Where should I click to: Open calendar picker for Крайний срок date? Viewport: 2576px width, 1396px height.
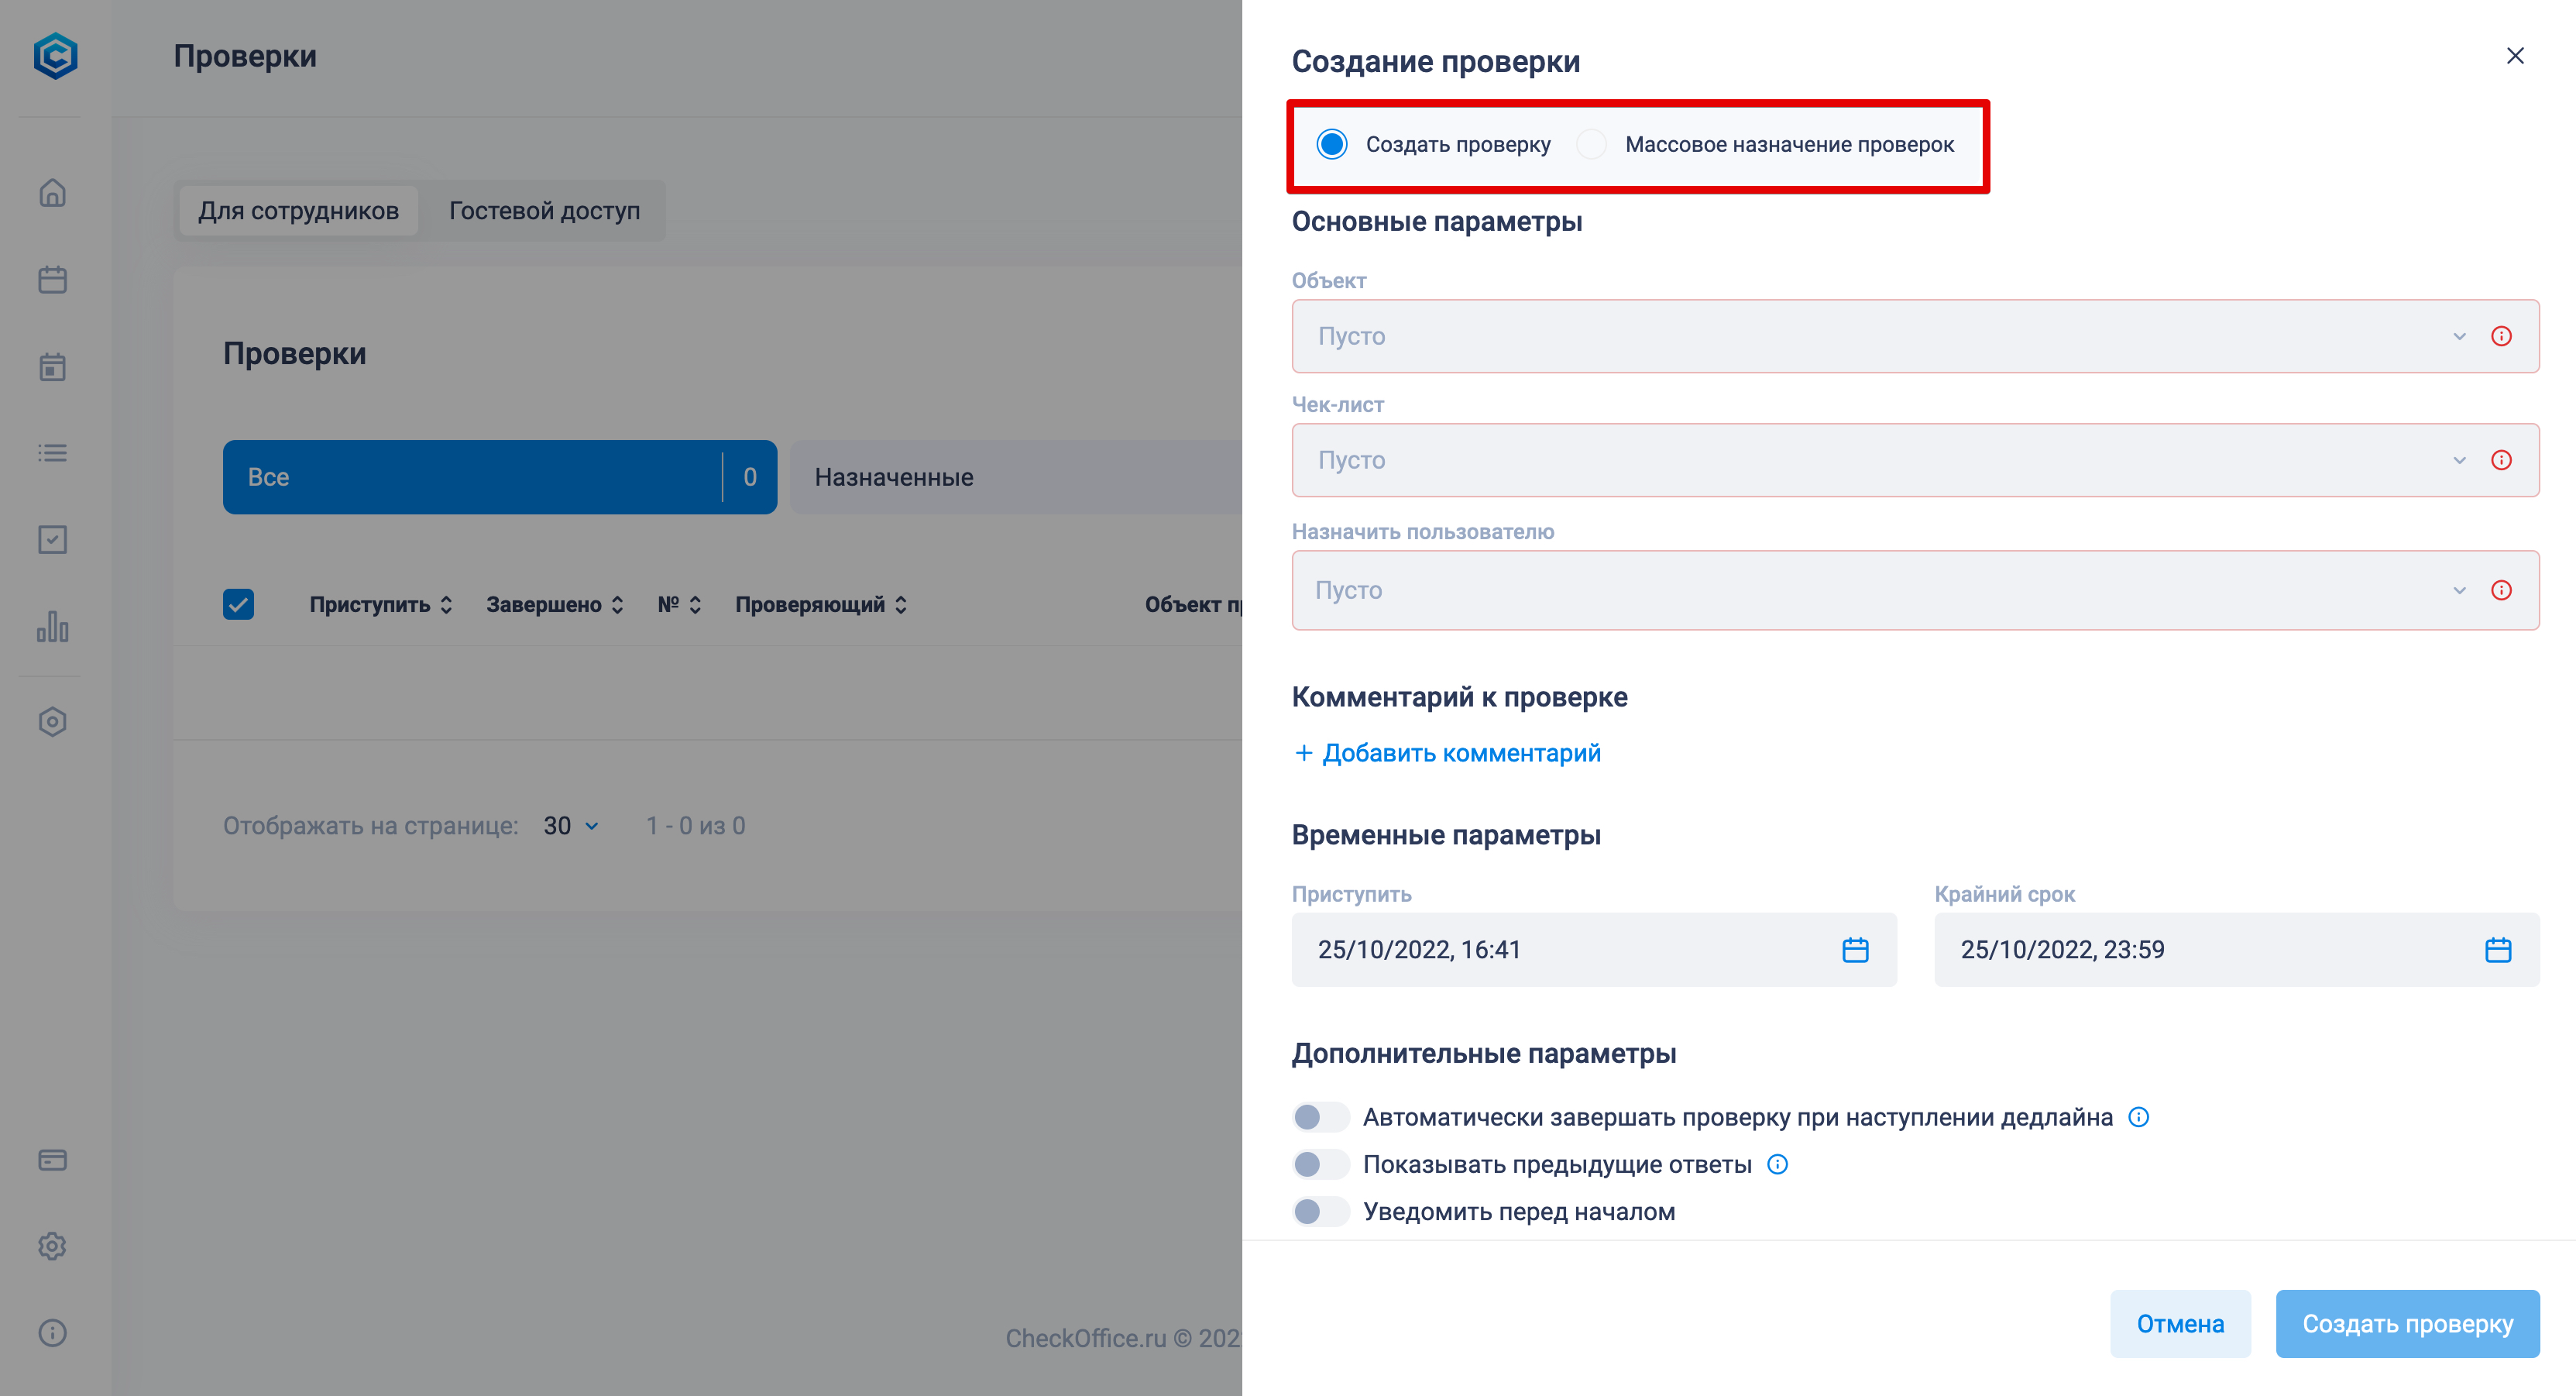2498,949
